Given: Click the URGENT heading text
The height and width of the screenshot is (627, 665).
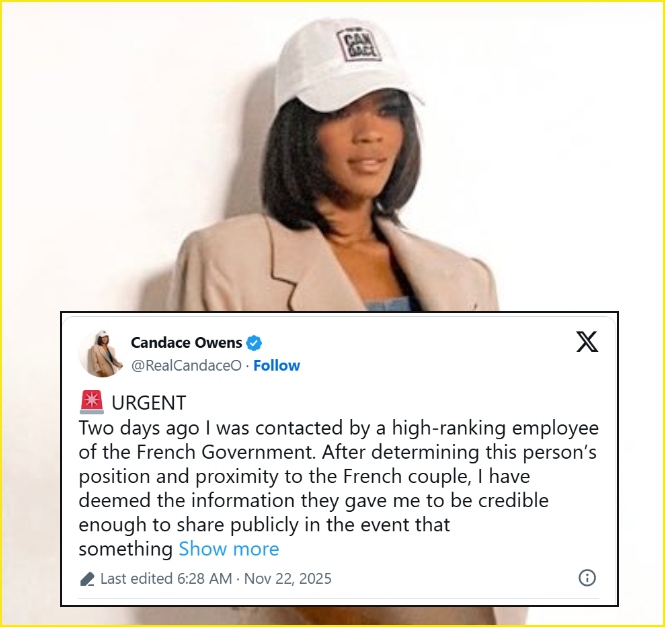Looking at the screenshot, I should point(149,403).
